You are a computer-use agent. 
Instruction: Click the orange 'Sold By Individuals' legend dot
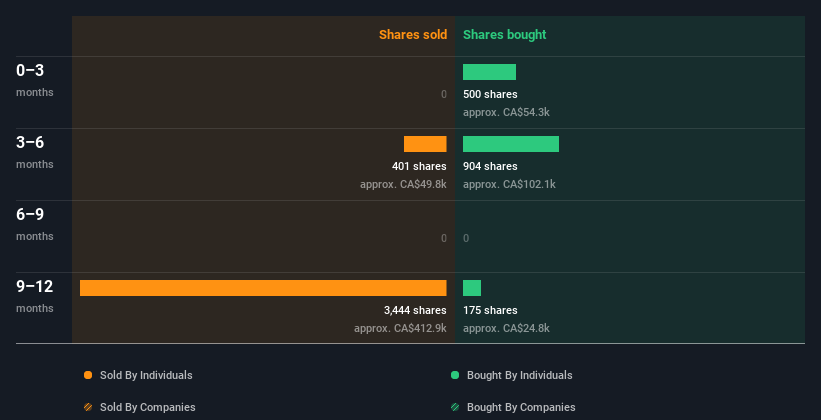88,375
